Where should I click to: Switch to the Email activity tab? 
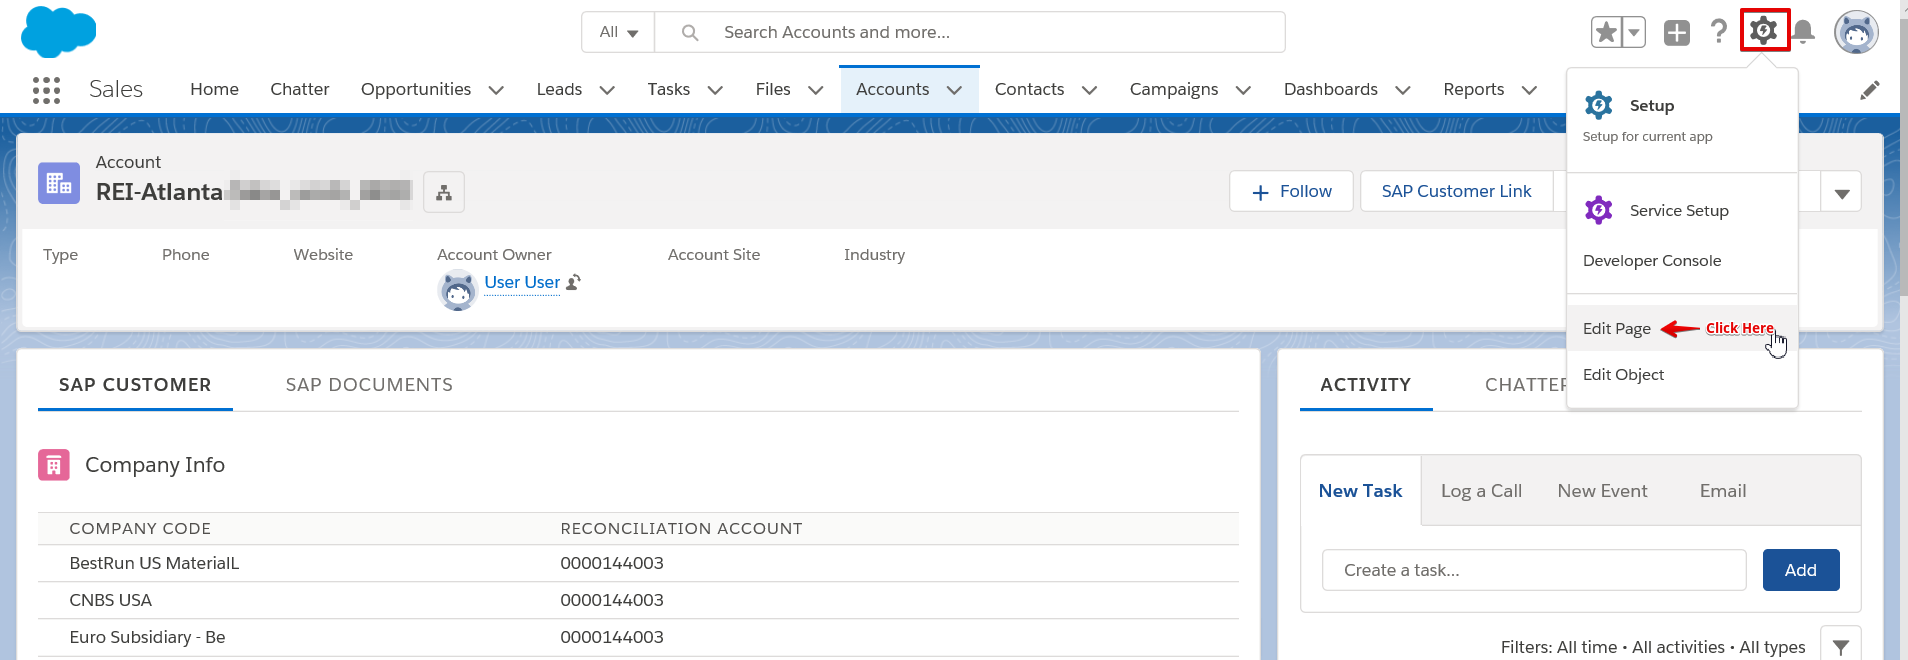(x=1723, y=491)
